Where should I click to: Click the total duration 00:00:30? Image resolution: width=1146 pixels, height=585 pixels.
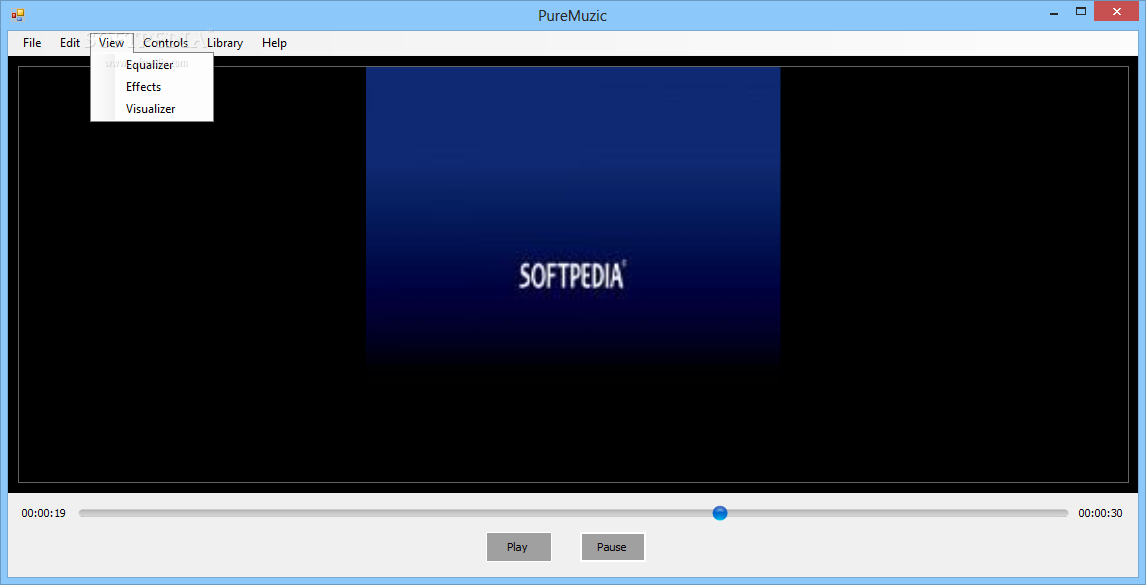coord(1100,513)
